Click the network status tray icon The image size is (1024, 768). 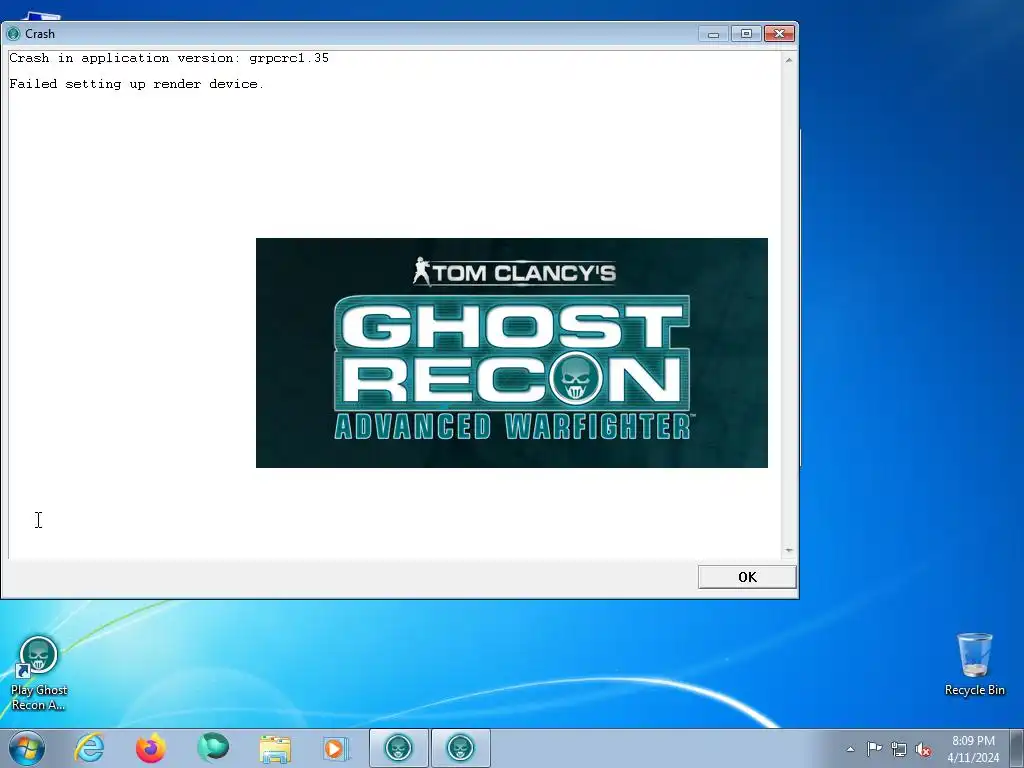coord(899,749)
